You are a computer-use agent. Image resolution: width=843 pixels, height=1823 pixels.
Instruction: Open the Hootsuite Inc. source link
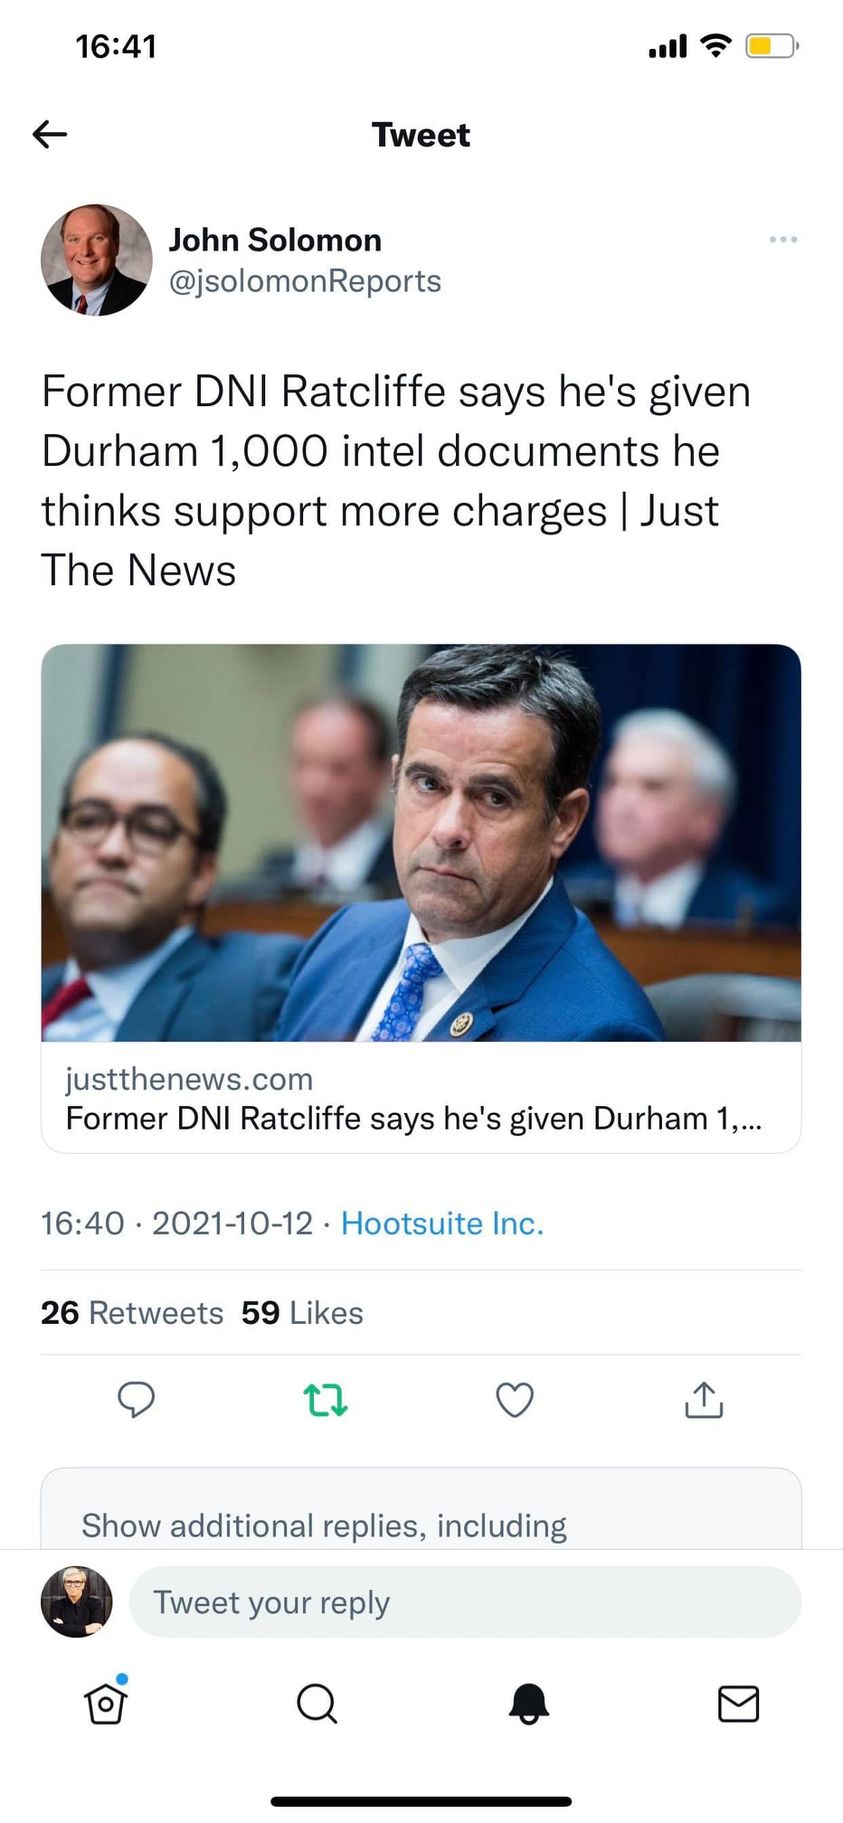coord(442,1223)
